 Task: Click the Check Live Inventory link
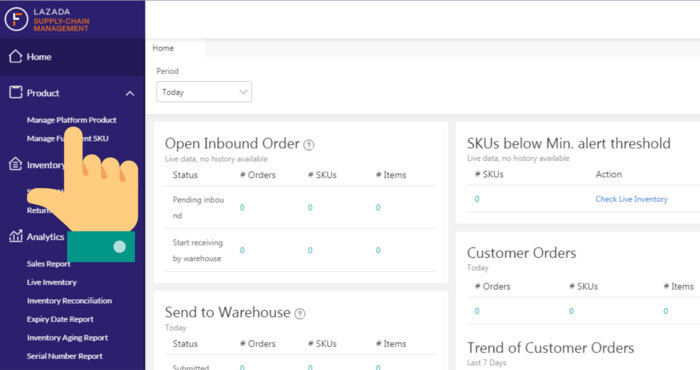coord(631,199)
